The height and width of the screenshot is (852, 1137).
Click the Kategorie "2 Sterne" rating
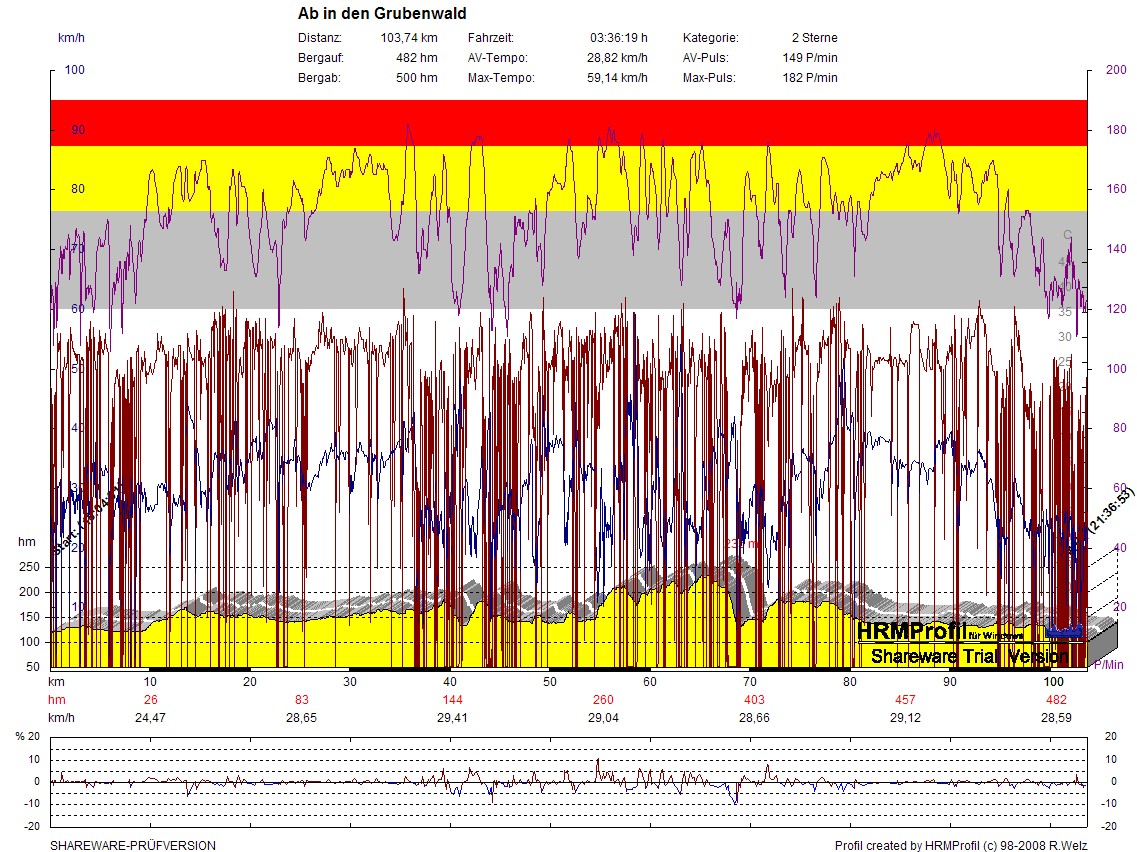coord(814,38)
